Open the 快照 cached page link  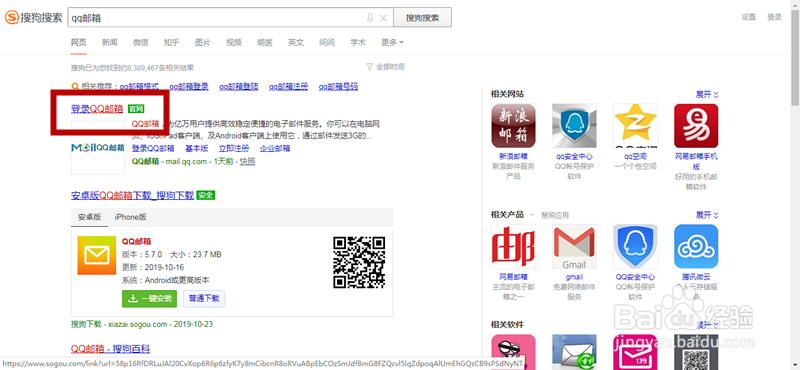(x=248, y=161)
